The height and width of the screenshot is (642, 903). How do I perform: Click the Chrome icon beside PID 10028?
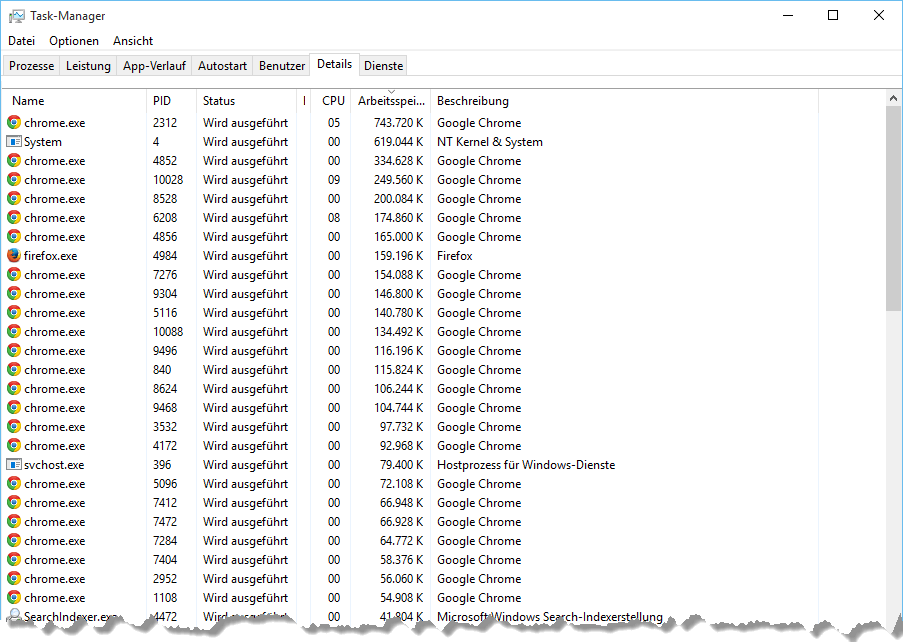pyautogui.click(x=14, y=179)
